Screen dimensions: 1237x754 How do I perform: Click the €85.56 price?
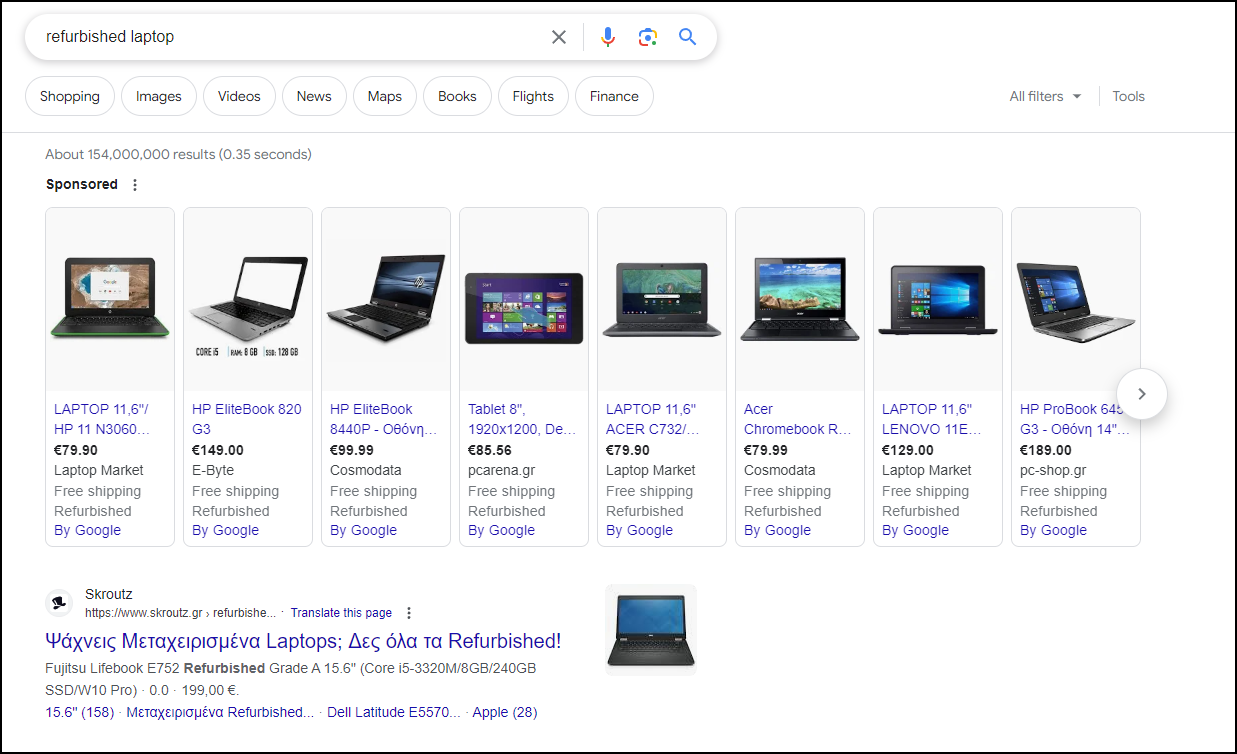click(490, 450)
